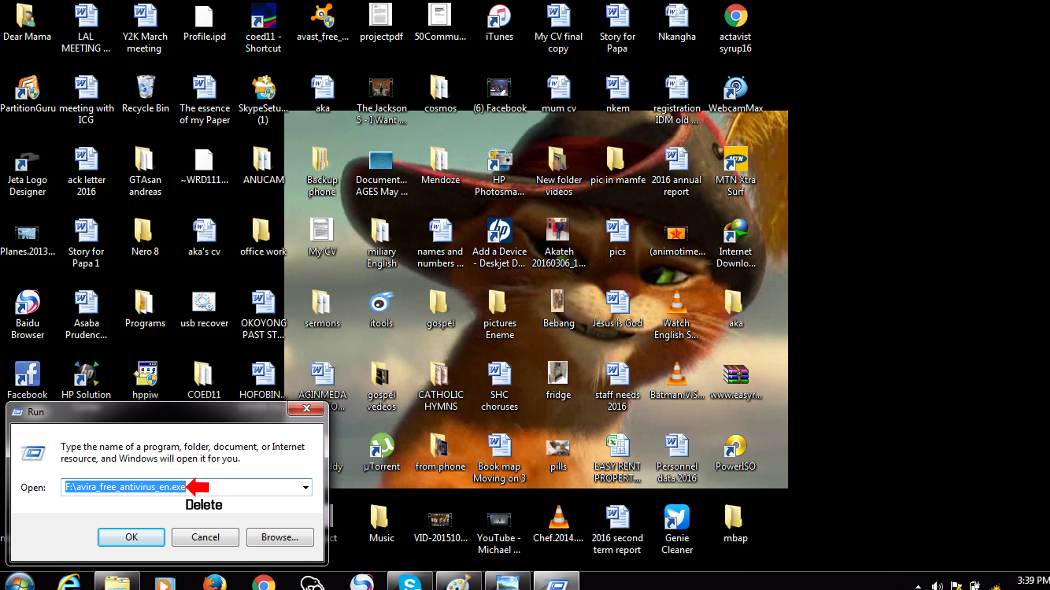Select the www.easyr WinRAR archive
1050x590 pixels.
[735, 380]
